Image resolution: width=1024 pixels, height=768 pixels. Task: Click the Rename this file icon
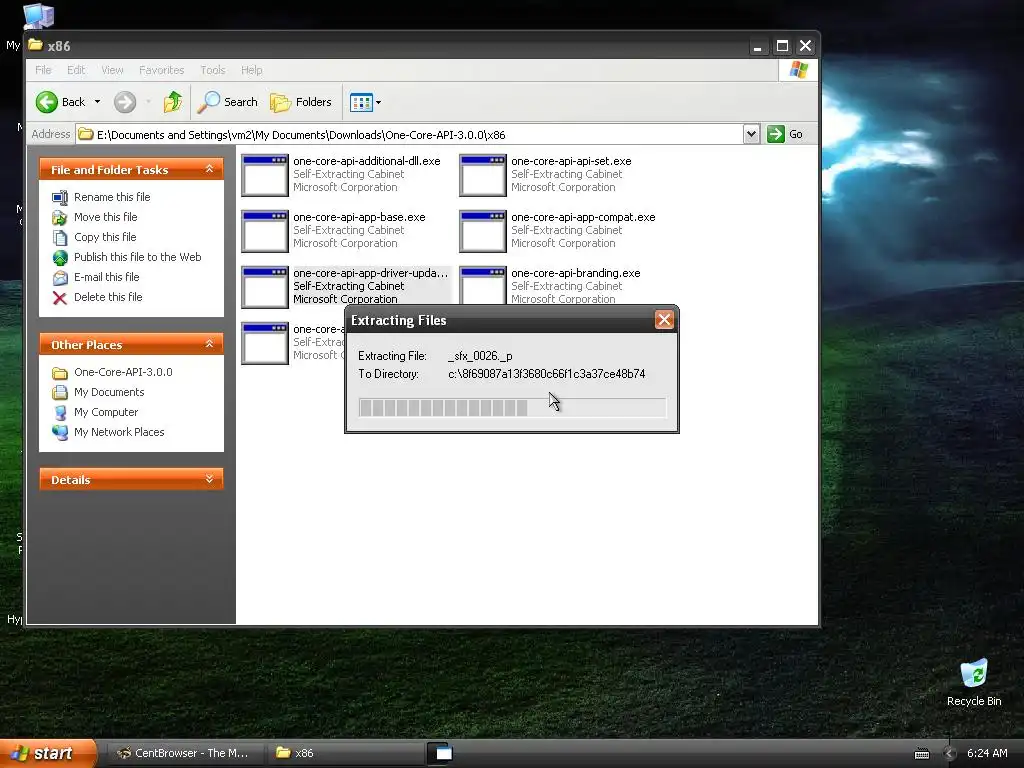[x=60, y=197]
